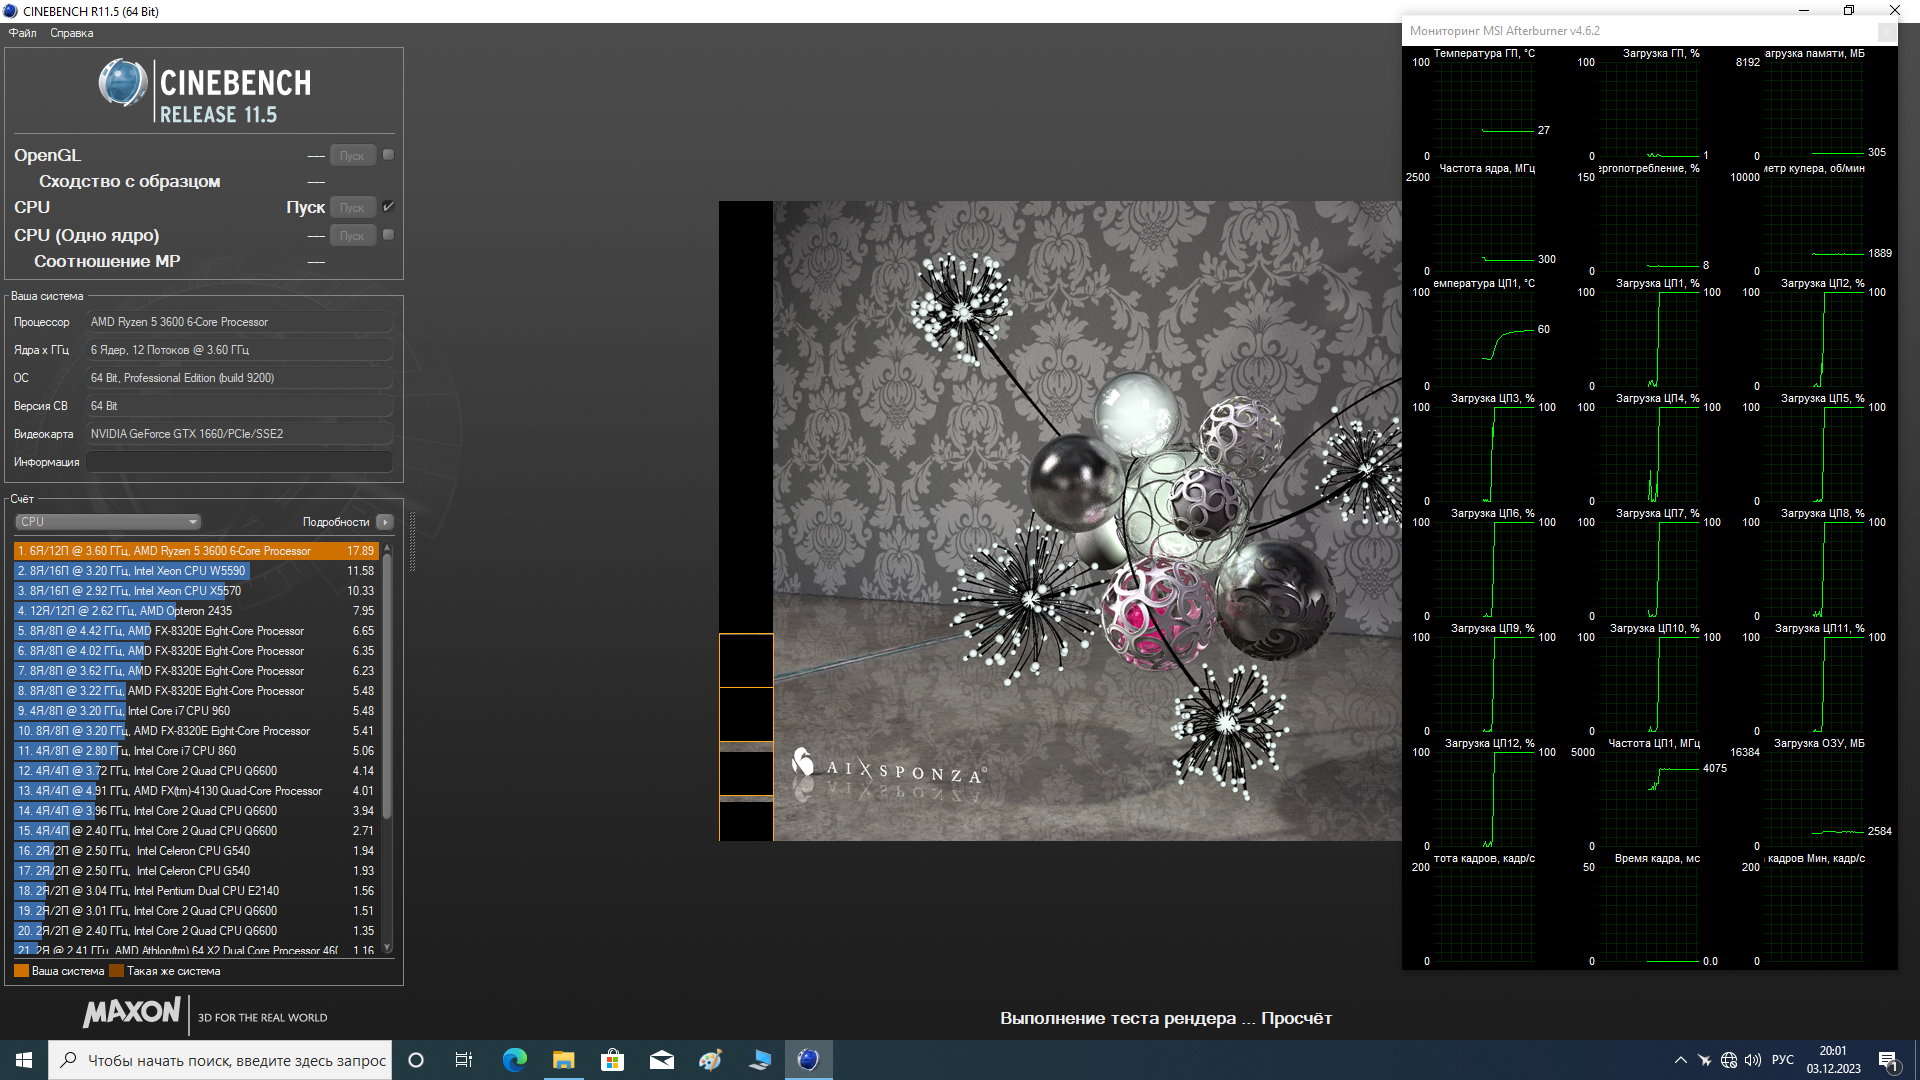Click the Cinebench taskbar icon

click(x=808, y=1060)
